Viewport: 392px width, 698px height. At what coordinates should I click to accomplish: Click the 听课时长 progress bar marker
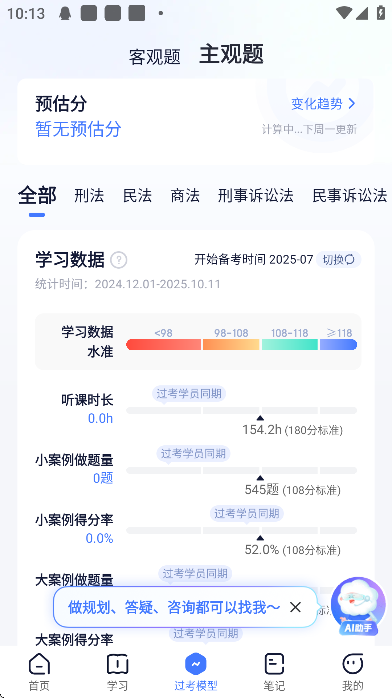coord(260,418)
